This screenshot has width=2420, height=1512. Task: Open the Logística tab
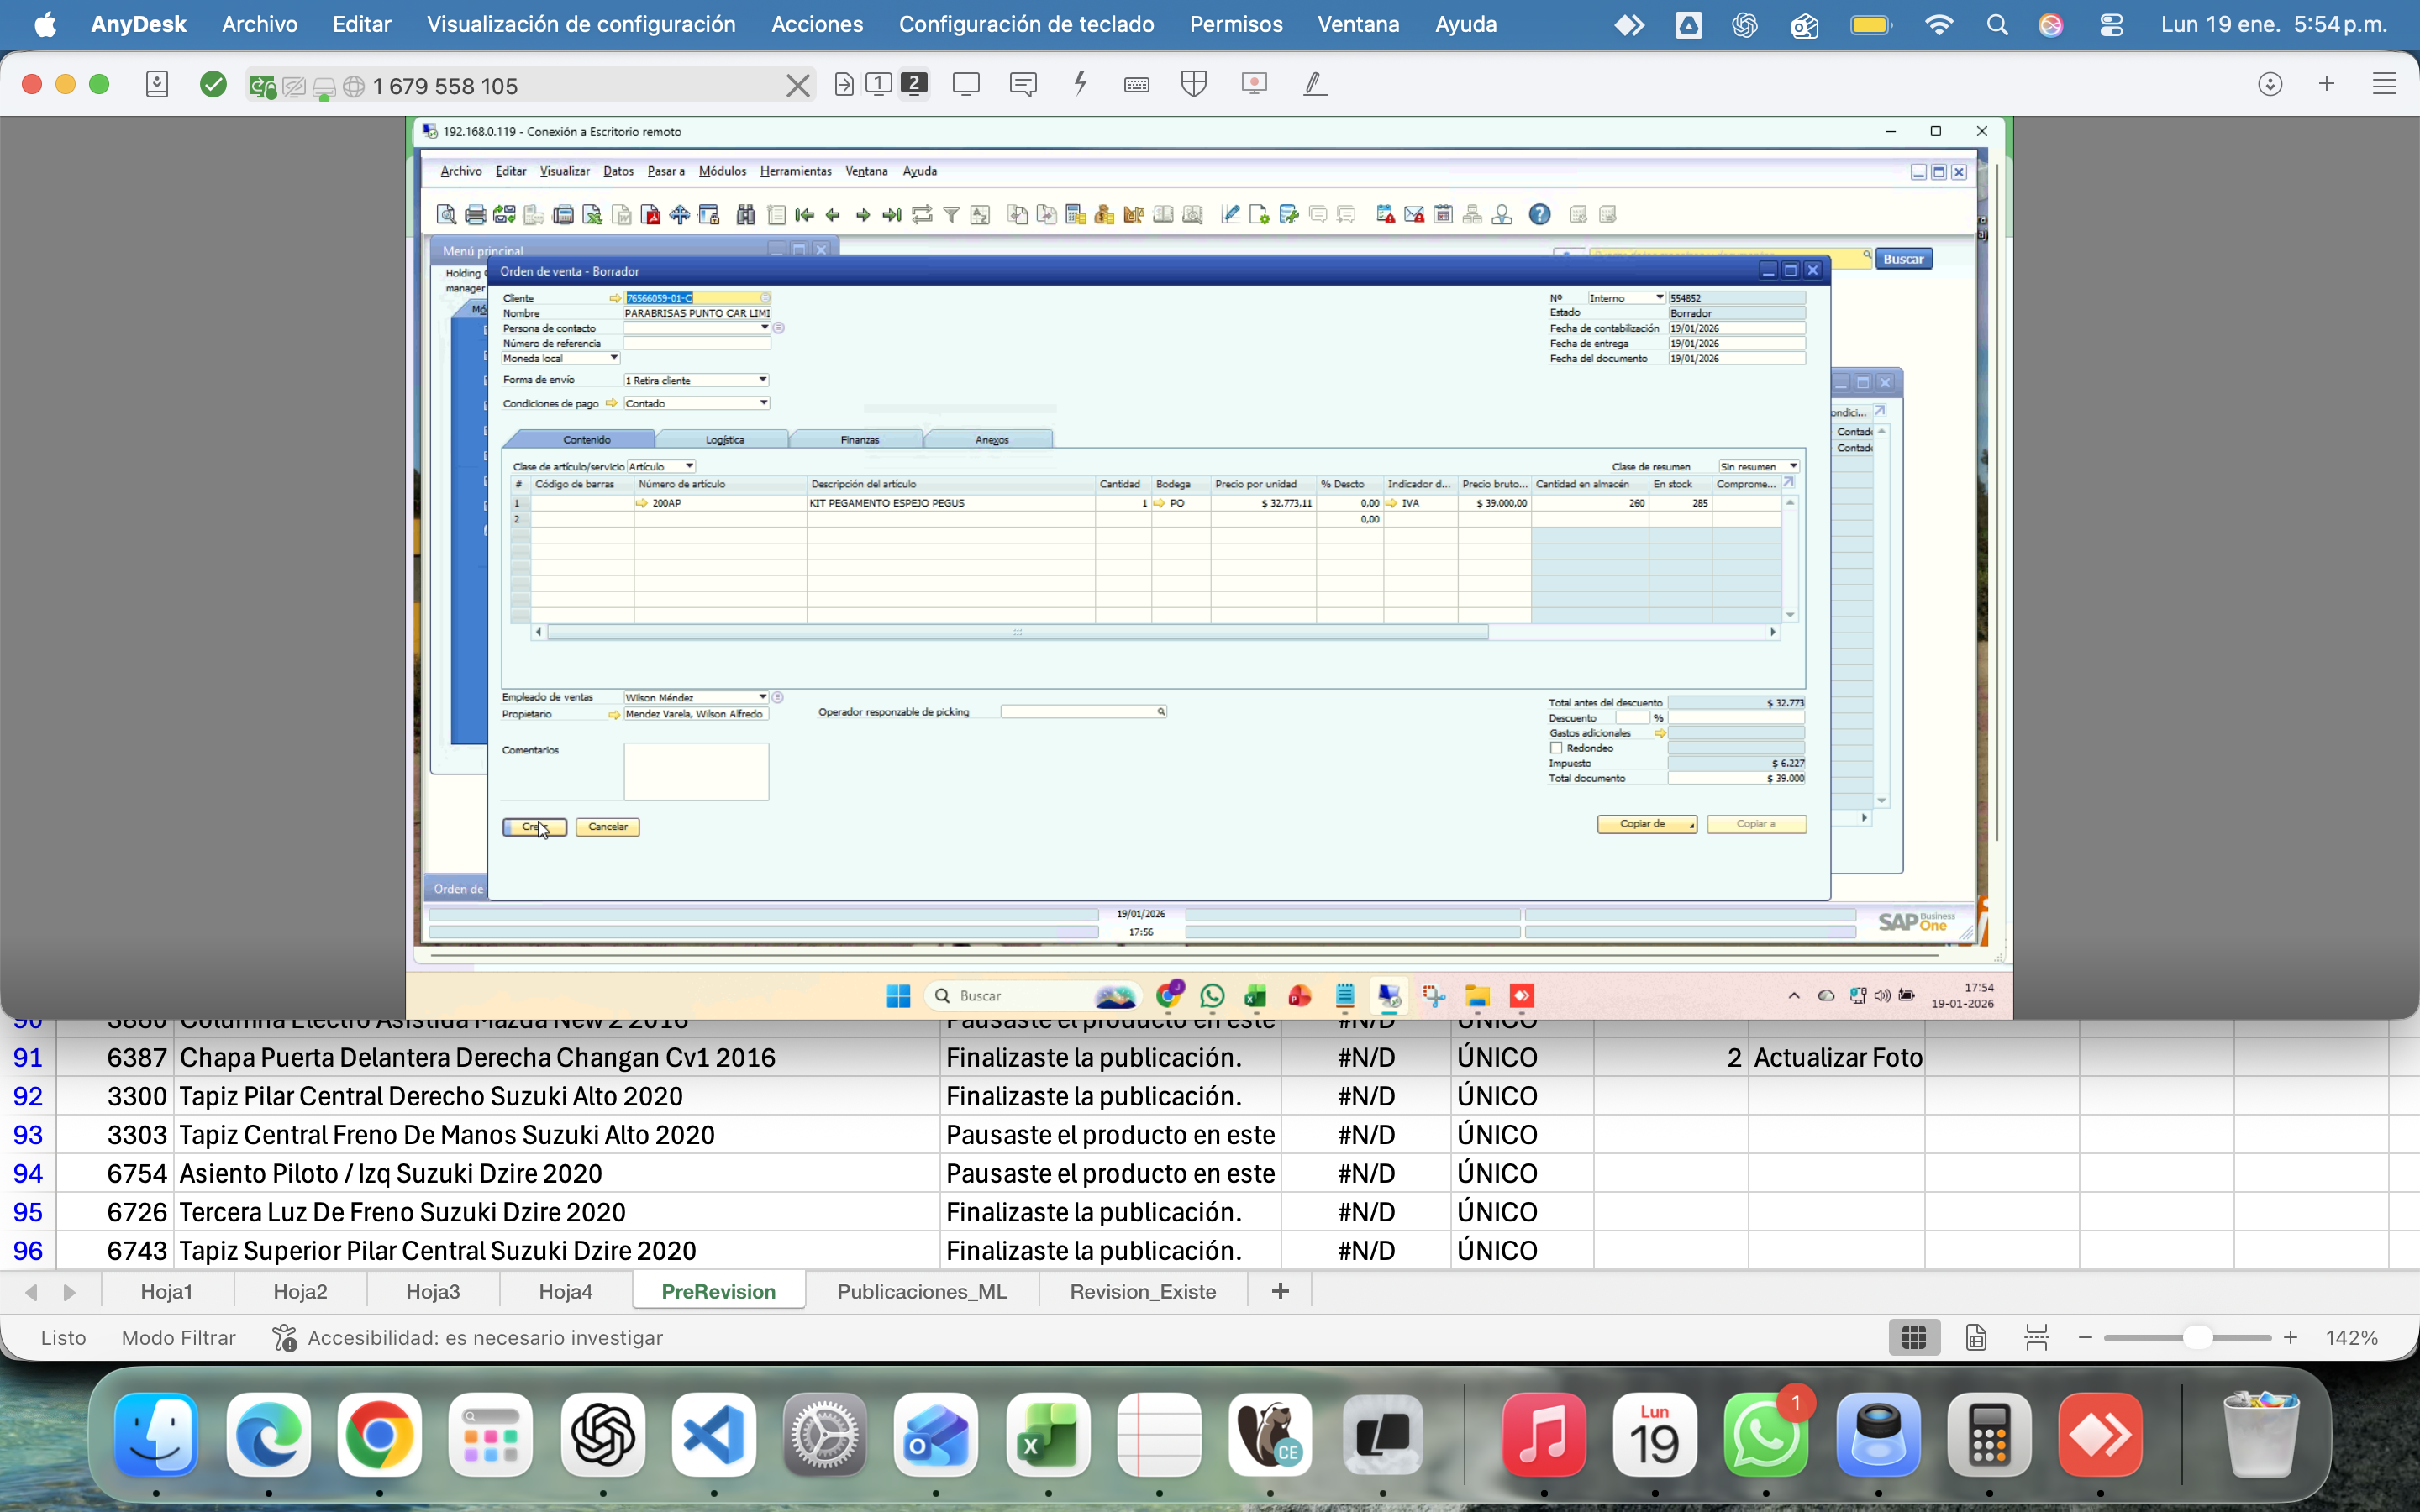724,439
